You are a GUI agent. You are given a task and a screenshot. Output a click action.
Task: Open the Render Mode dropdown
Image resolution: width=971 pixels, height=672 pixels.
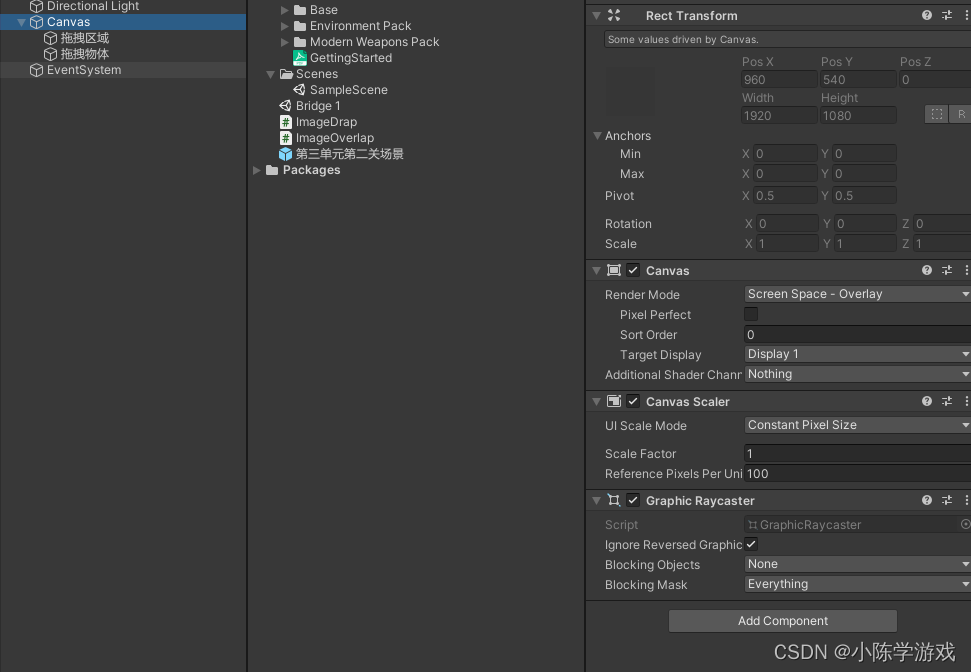pyautogui.click(x=855, y=293)
